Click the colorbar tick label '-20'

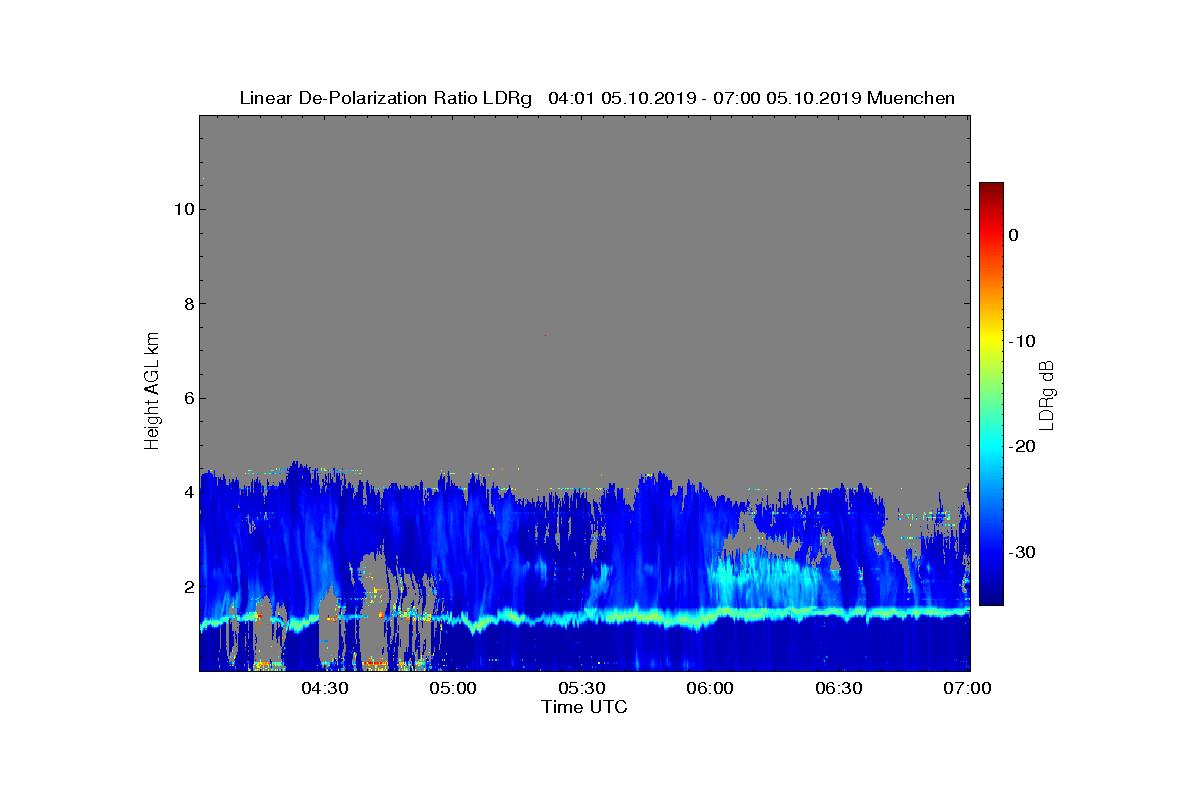point(1022,447)
